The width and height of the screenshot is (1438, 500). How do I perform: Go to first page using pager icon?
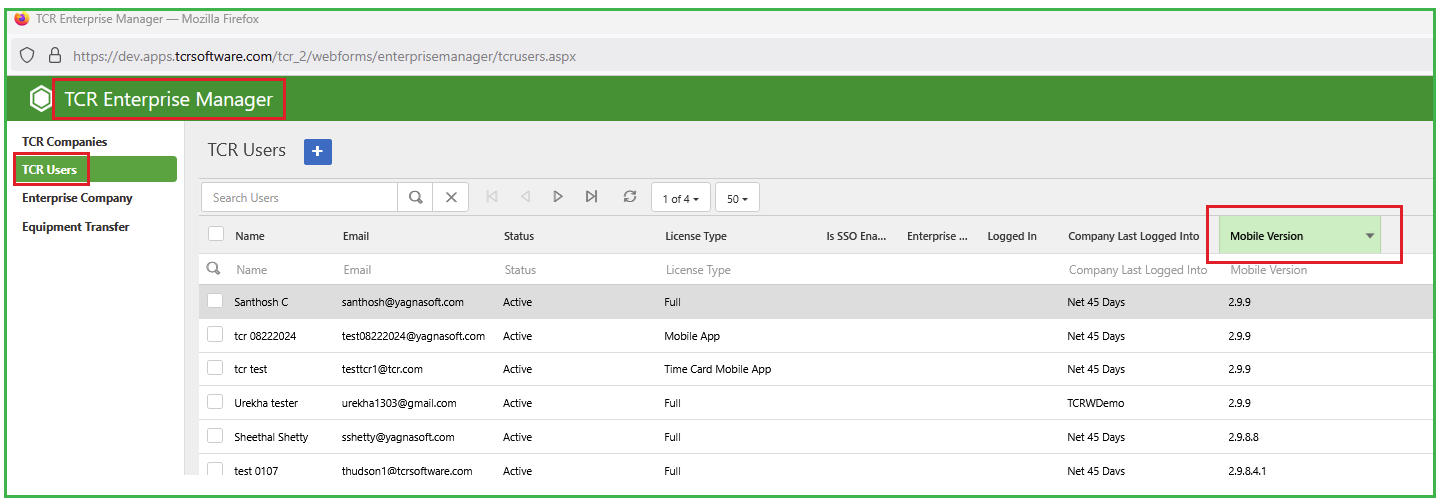point(492,197)
